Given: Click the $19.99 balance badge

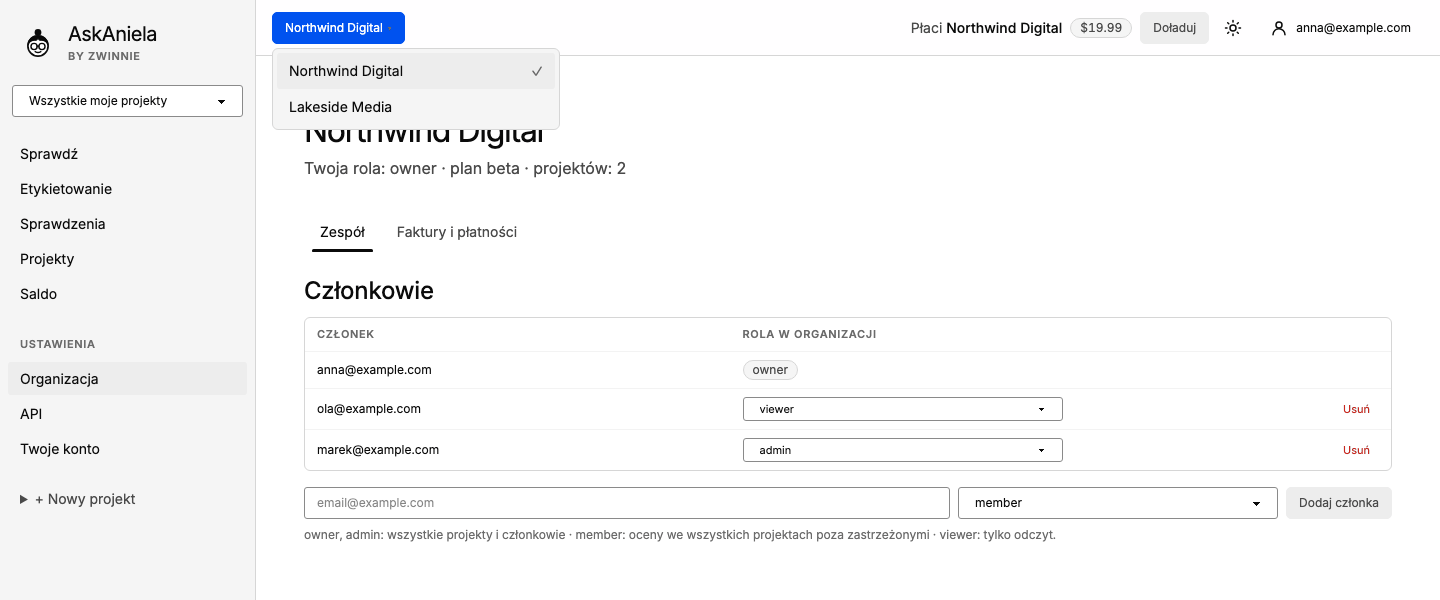Looking at the screenshot, I should pyautogui.click(x=1101, y=28).
